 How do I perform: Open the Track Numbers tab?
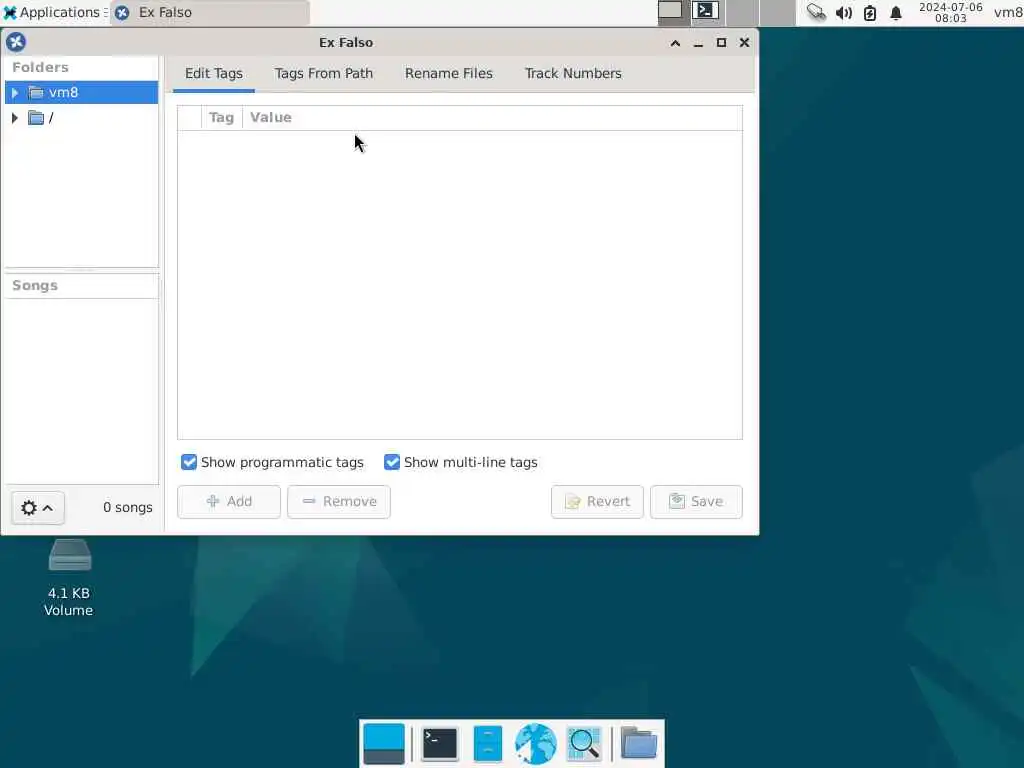click(x=573, y=73)
